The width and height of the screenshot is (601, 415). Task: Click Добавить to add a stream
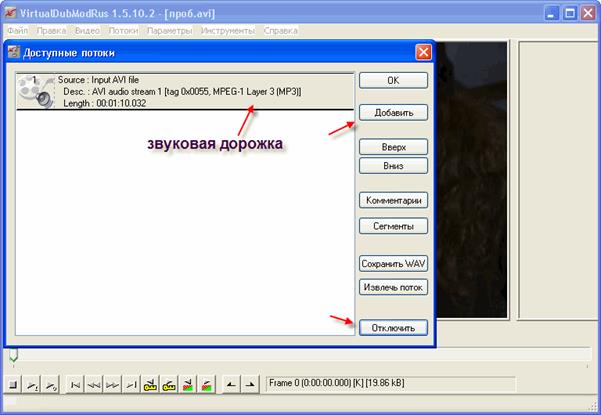pos(393,113)
